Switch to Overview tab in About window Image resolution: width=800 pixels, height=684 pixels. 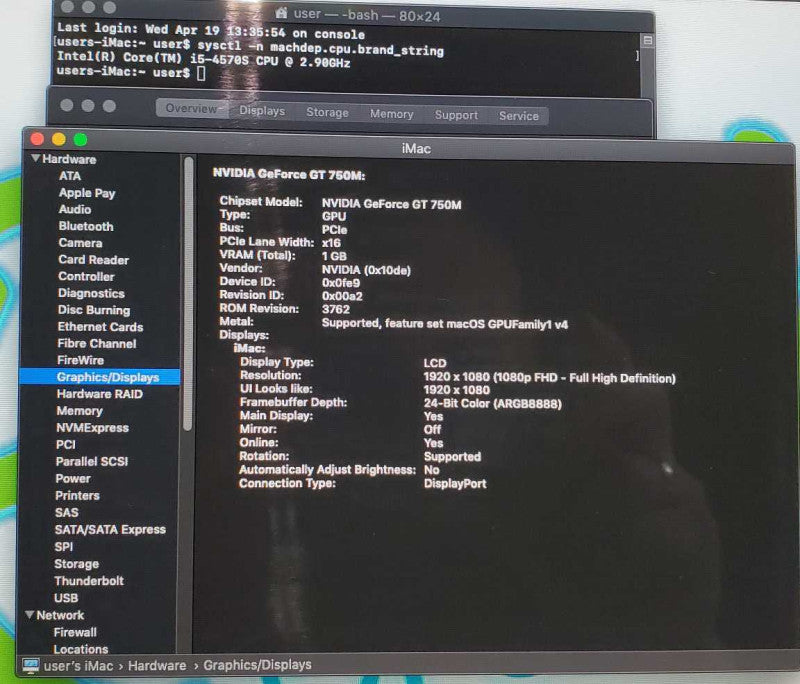pyautogui.click(x=191, y=109)
